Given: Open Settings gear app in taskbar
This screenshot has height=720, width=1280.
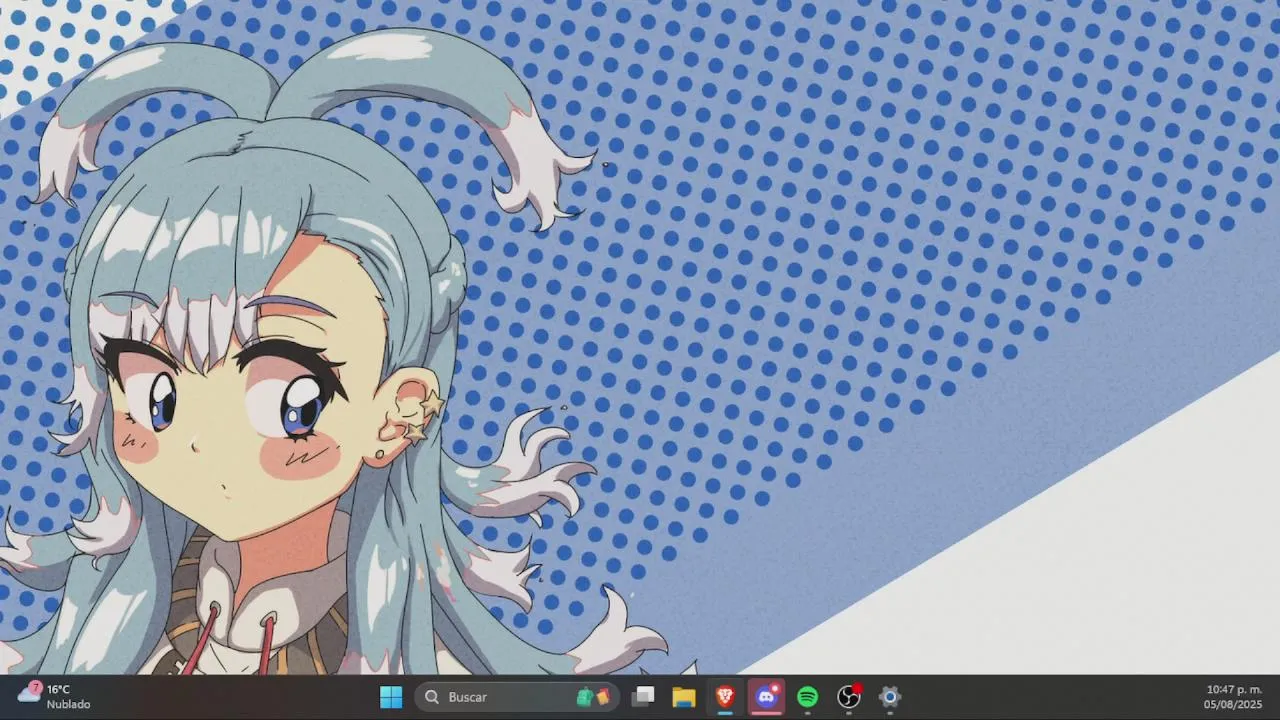Looking at the screenshot, I should (x=890, y=697).
